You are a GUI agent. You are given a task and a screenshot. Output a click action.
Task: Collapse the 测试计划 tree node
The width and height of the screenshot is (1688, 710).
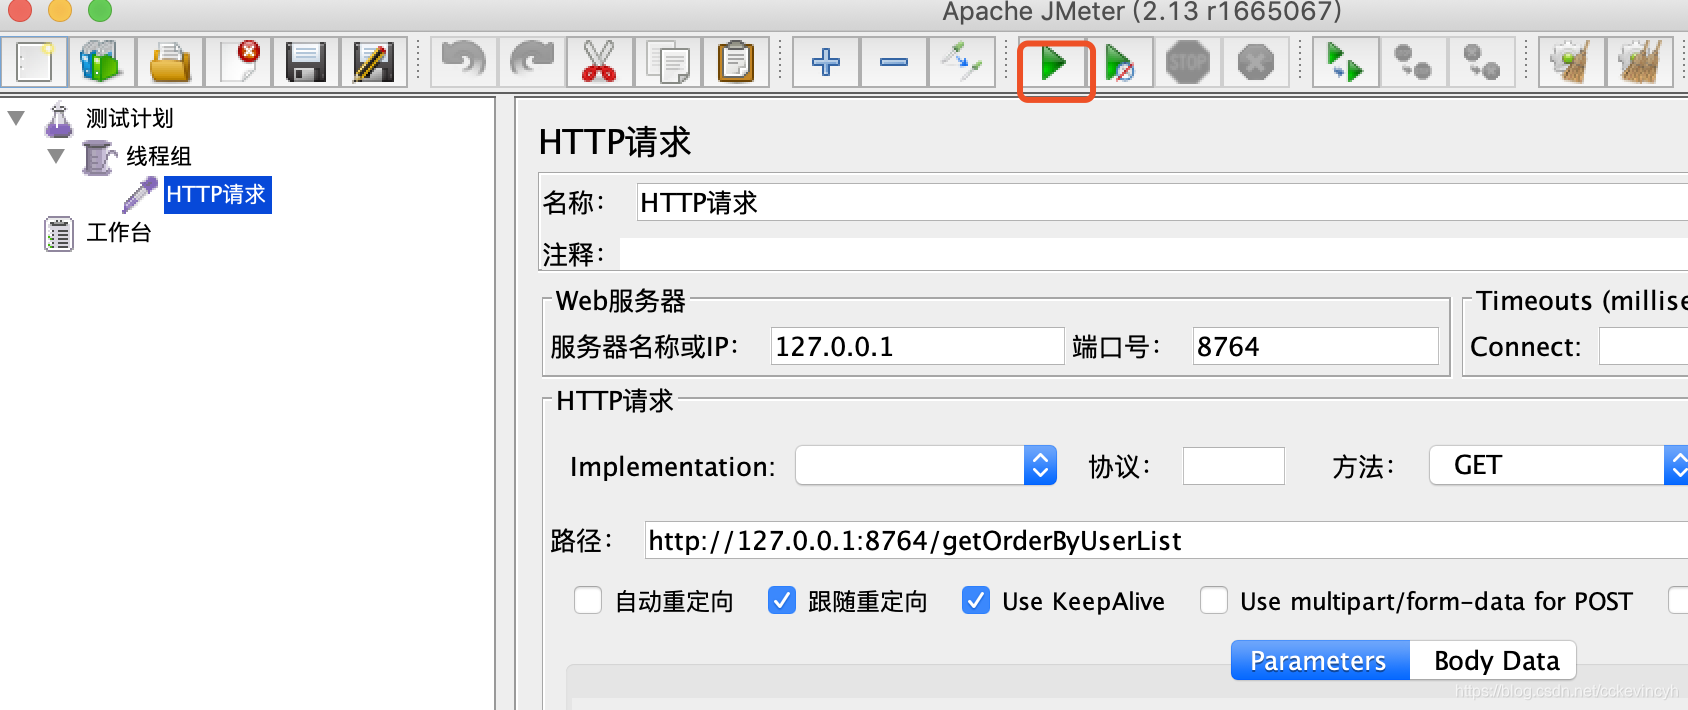click(x=16, y=118)
